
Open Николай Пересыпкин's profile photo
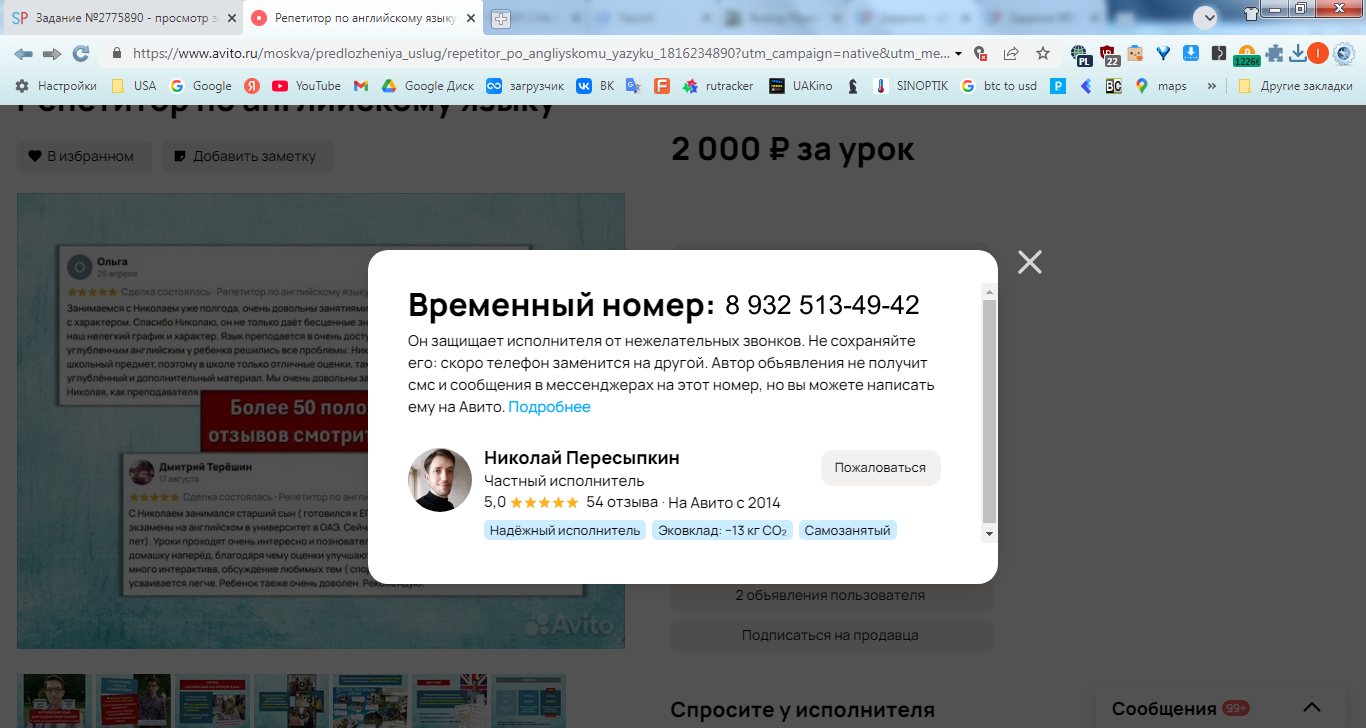(x=440, y=480)
